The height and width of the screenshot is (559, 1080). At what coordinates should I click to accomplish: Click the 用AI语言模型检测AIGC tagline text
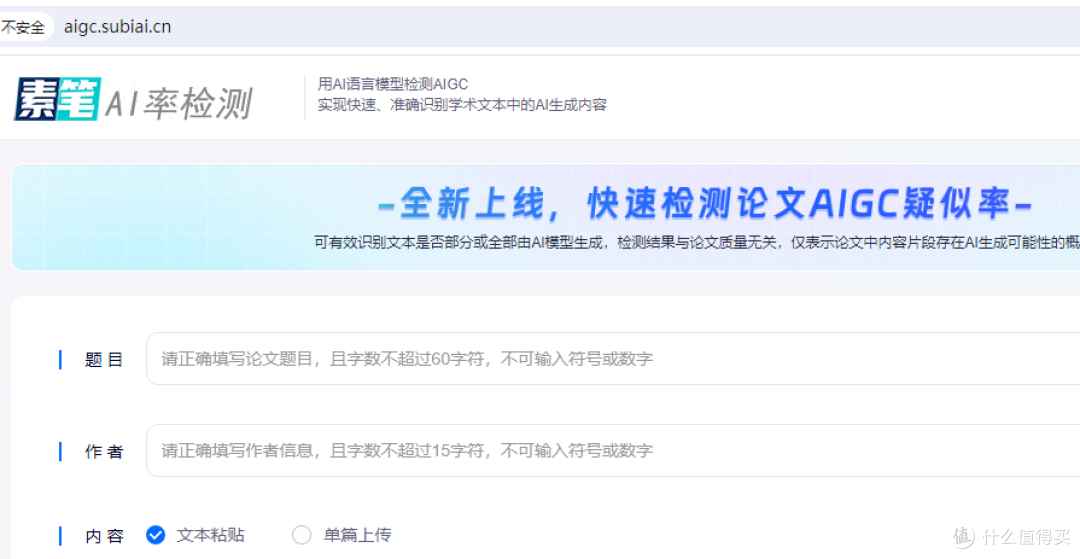(393, 84)
